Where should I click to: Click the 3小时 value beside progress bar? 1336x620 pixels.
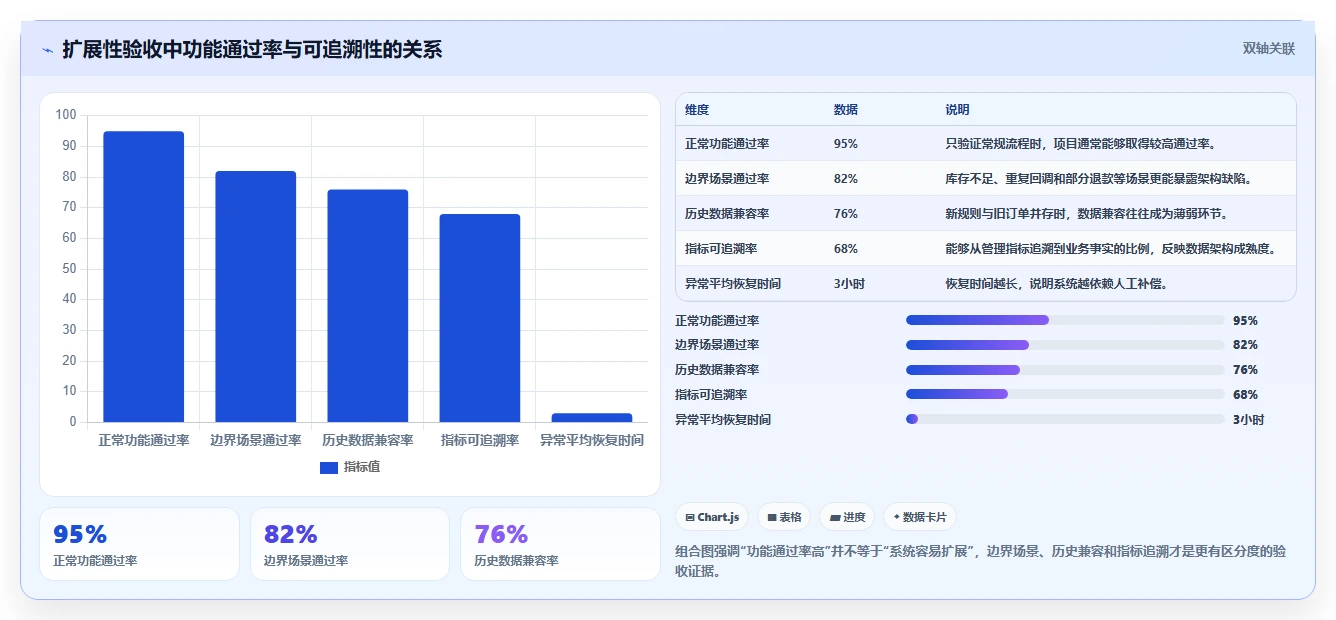[1248, 420]
